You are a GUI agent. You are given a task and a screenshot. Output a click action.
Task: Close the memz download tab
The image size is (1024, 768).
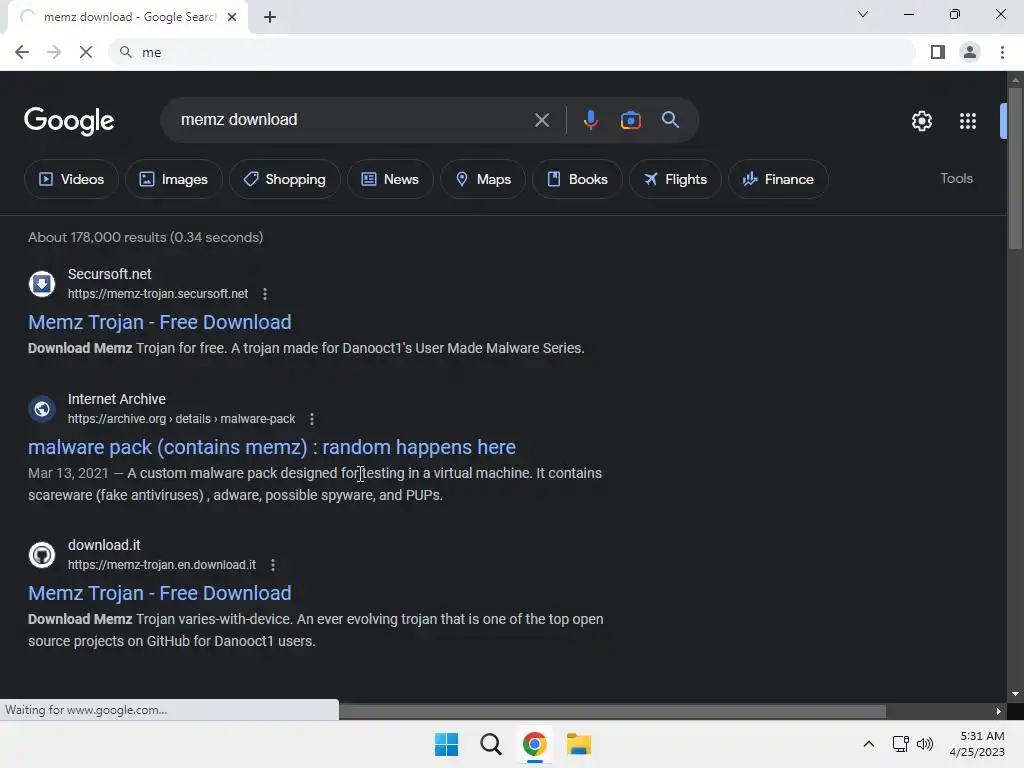point(232,18)
